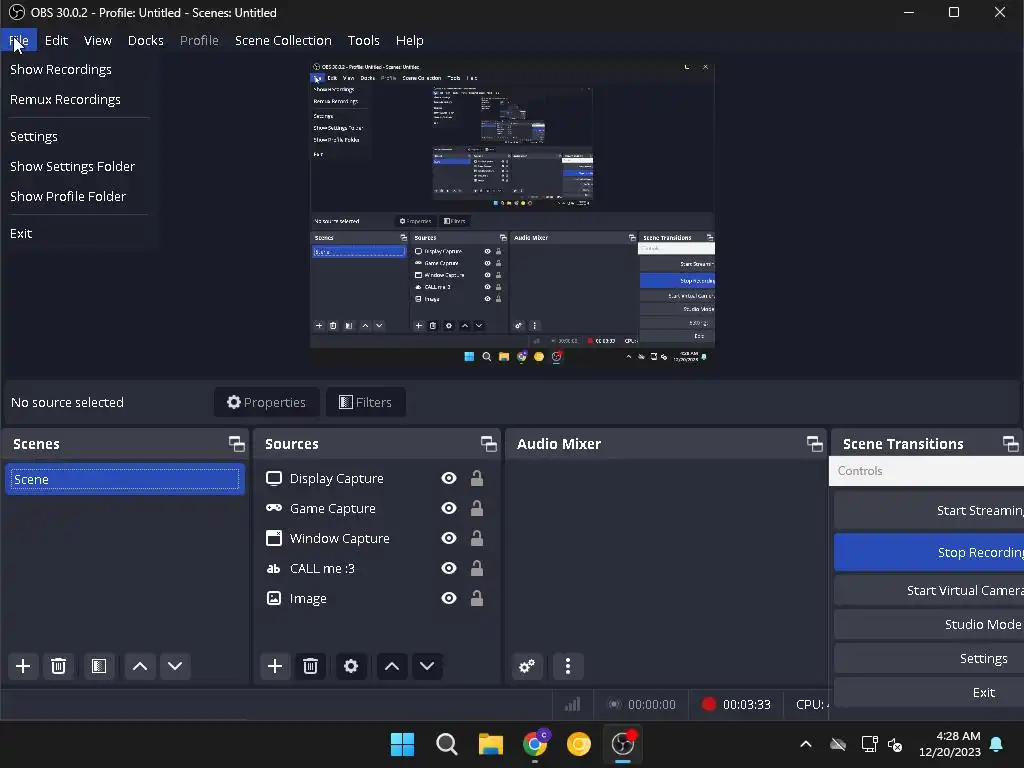Click the picture icon beside the Image source
Screen dimensions: 1024x768
point(274,598)
